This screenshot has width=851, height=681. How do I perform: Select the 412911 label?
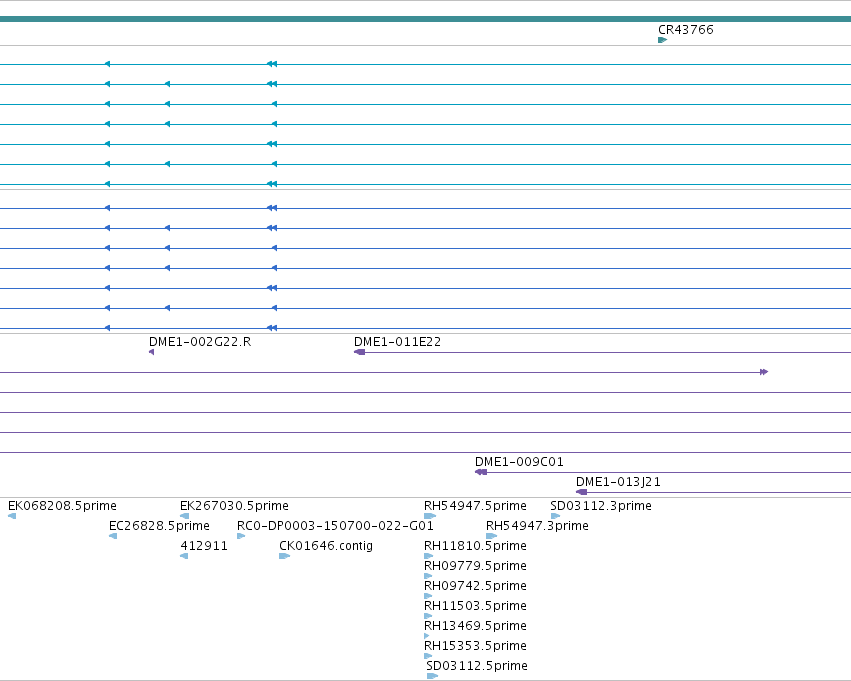(204, 546)
